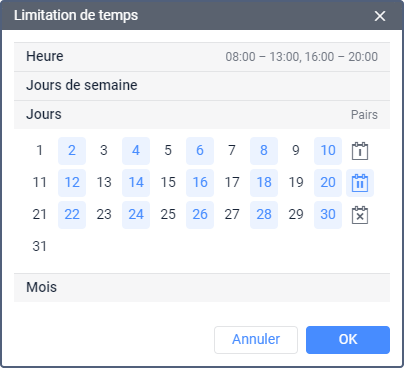
Task: Toggle day 31 on
Action: pyautogui.click(x=40, y=247)
